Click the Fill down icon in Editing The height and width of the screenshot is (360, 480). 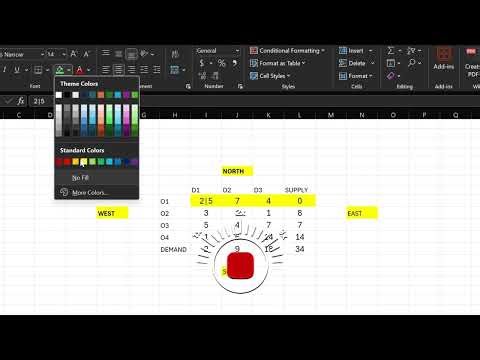390,63
